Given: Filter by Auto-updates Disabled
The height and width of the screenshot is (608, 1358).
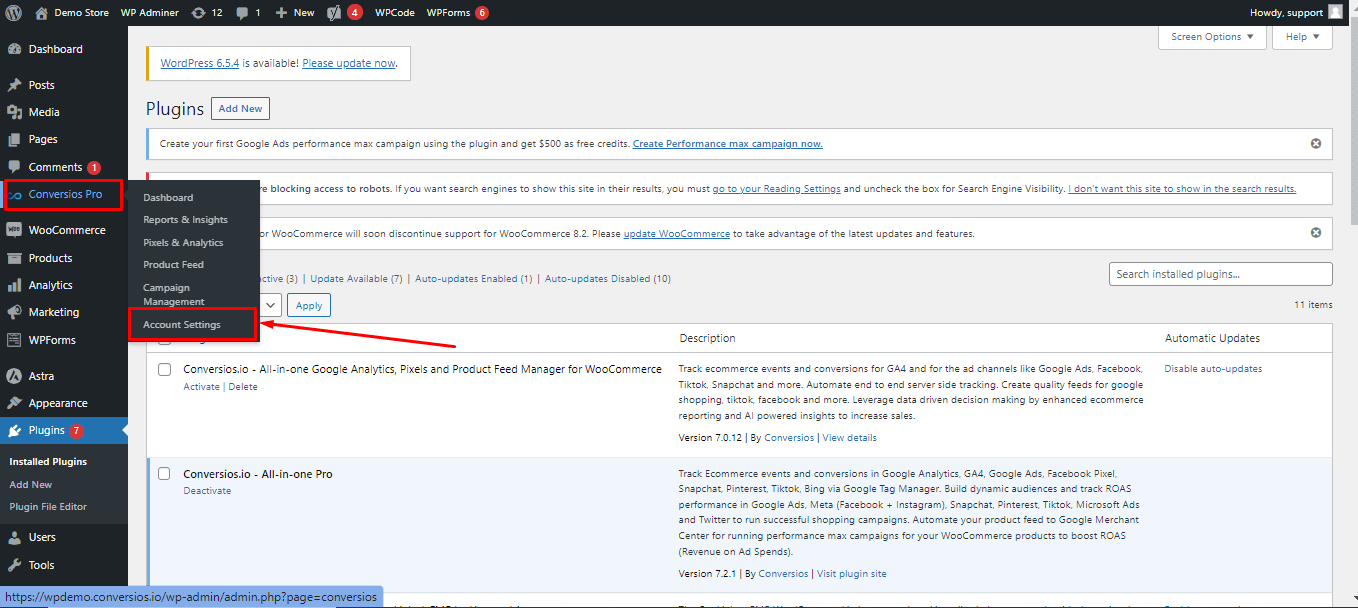Looking at the screenshot, I should pyautogui.click(x=607, y=279).
